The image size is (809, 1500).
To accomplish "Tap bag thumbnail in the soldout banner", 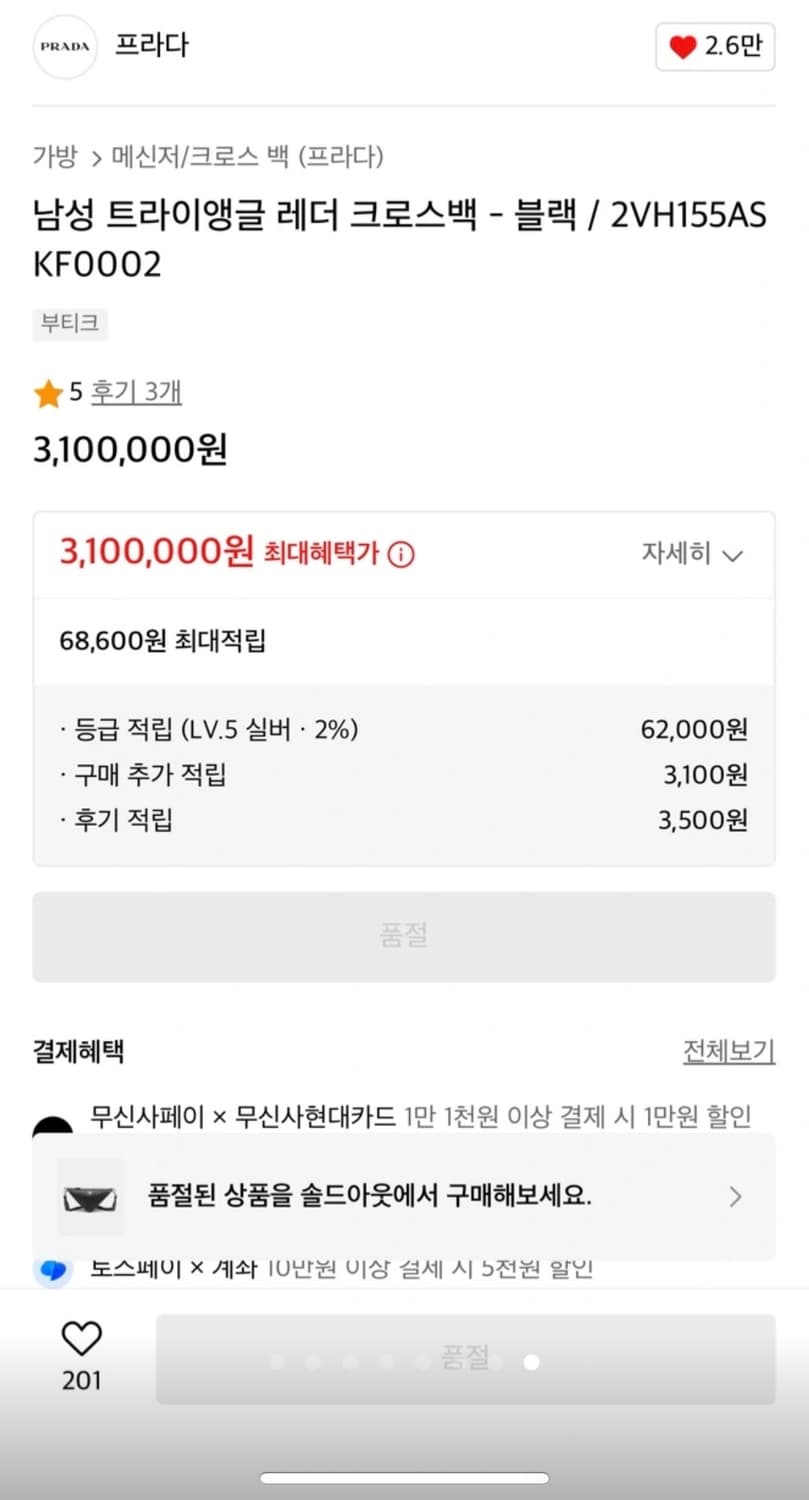I will (90, 1197).
